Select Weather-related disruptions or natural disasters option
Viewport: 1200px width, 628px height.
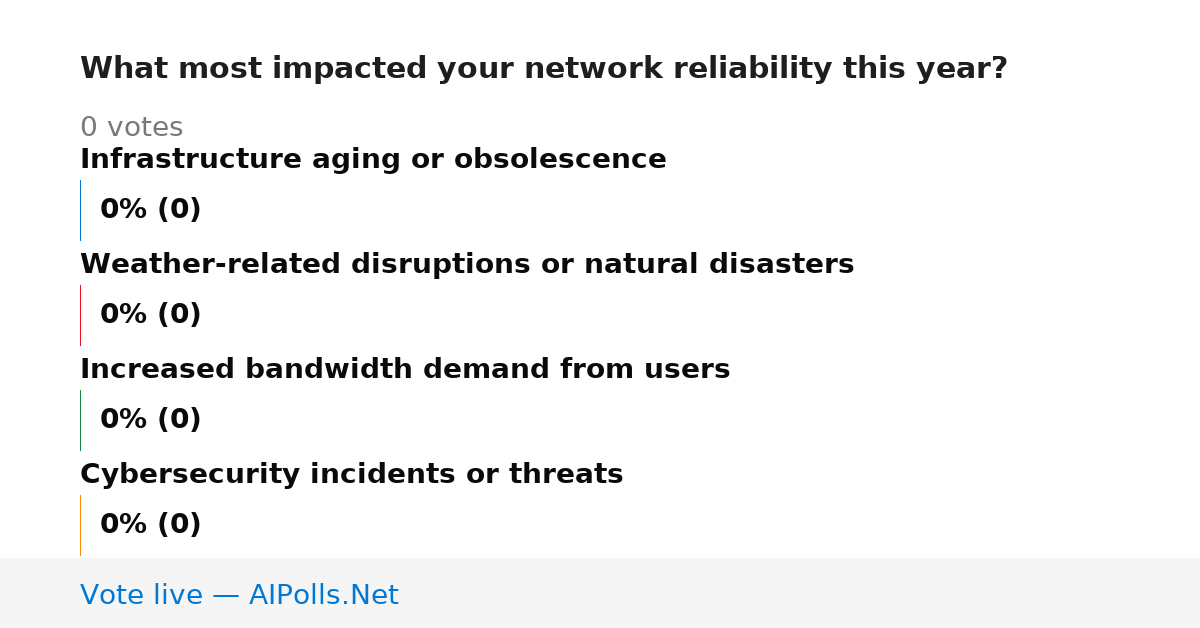click(x=467, y=265)
